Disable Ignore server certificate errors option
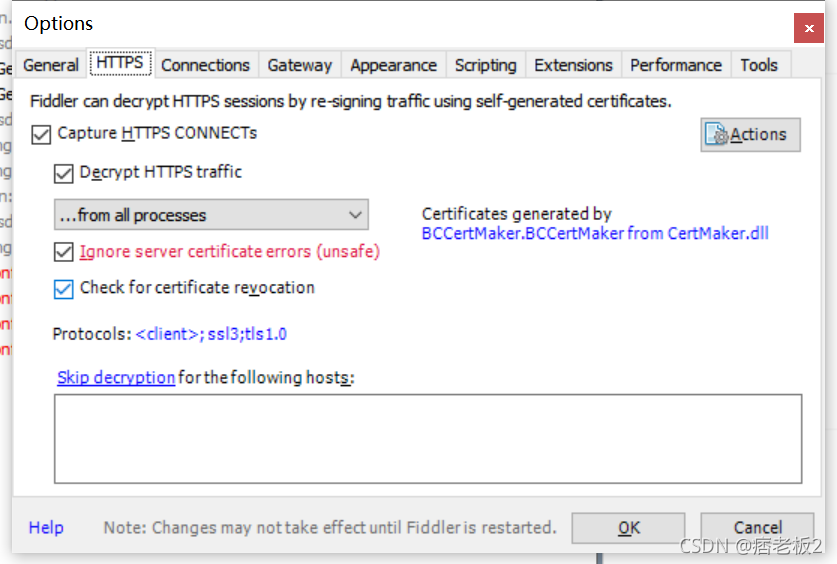The width and height of the screenshot is (837, 564). (x=64, y=252)
